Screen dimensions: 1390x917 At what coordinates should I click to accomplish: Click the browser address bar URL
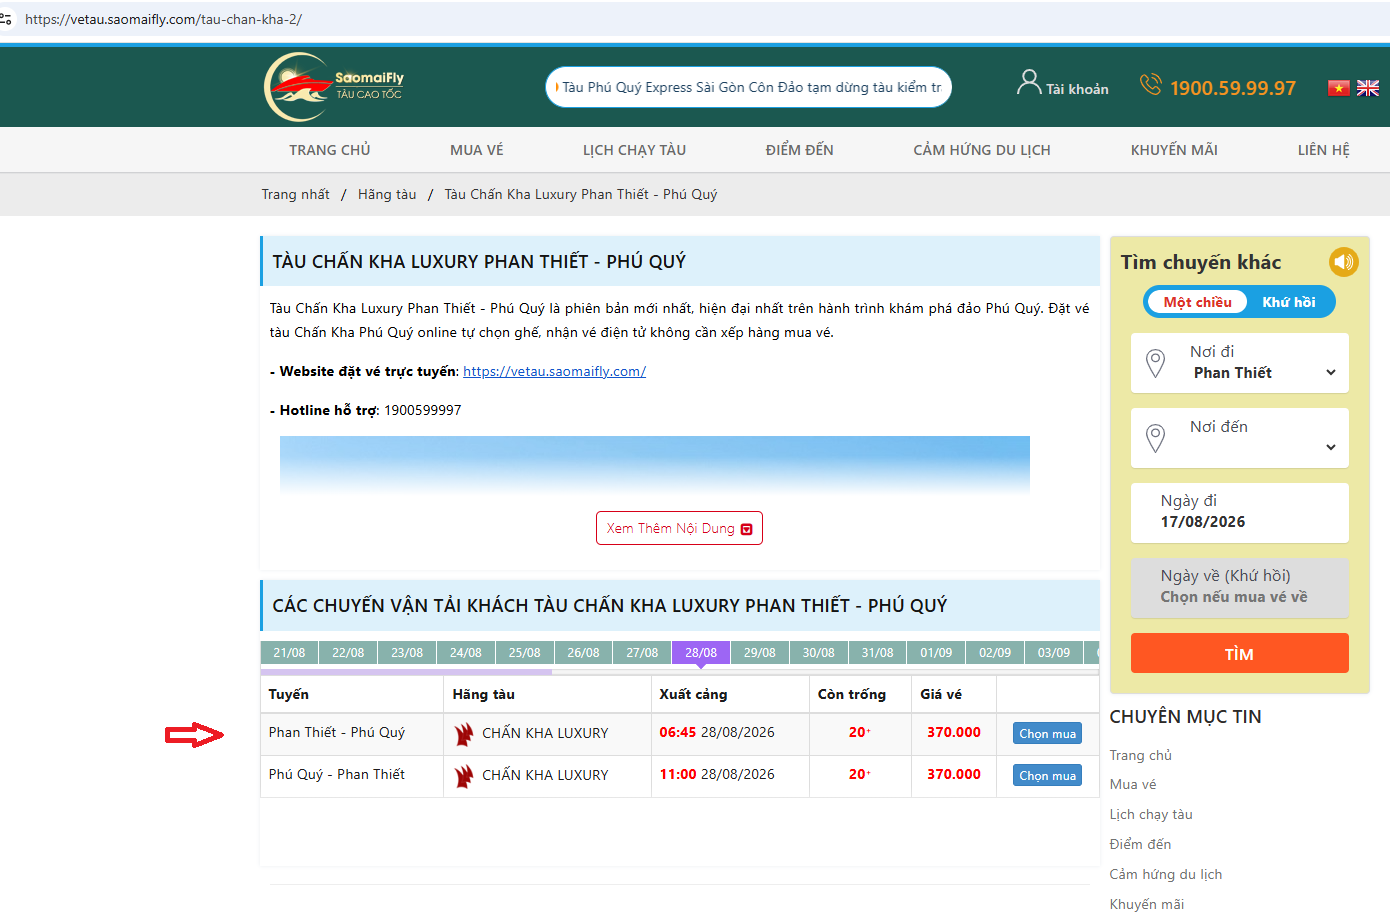[163, 19]
